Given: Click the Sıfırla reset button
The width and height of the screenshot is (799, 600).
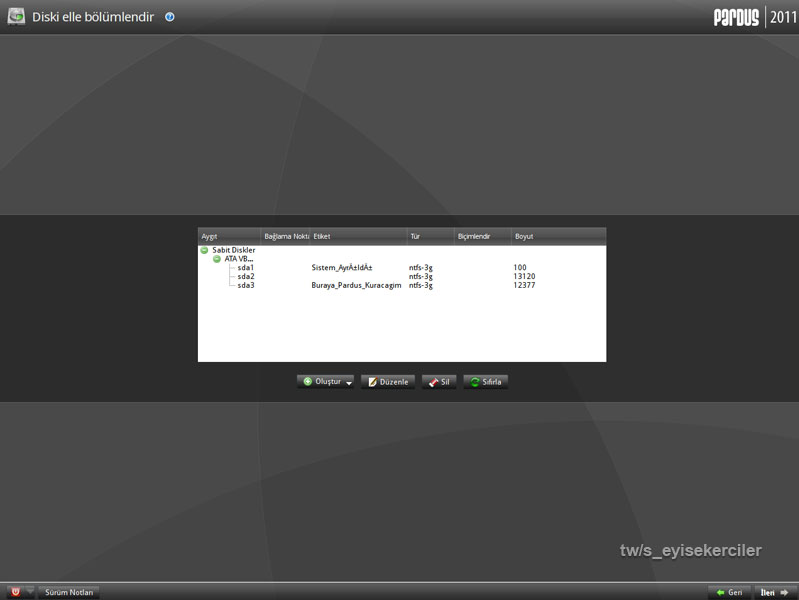Looking at the screenshot, I should (486, 382).
